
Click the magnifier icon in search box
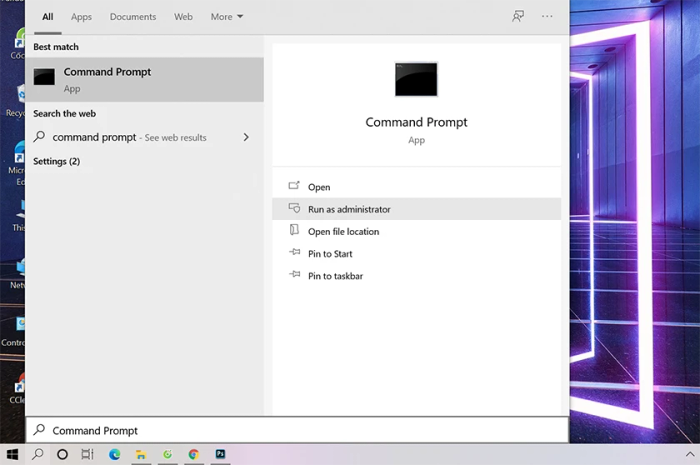point(39,430)
